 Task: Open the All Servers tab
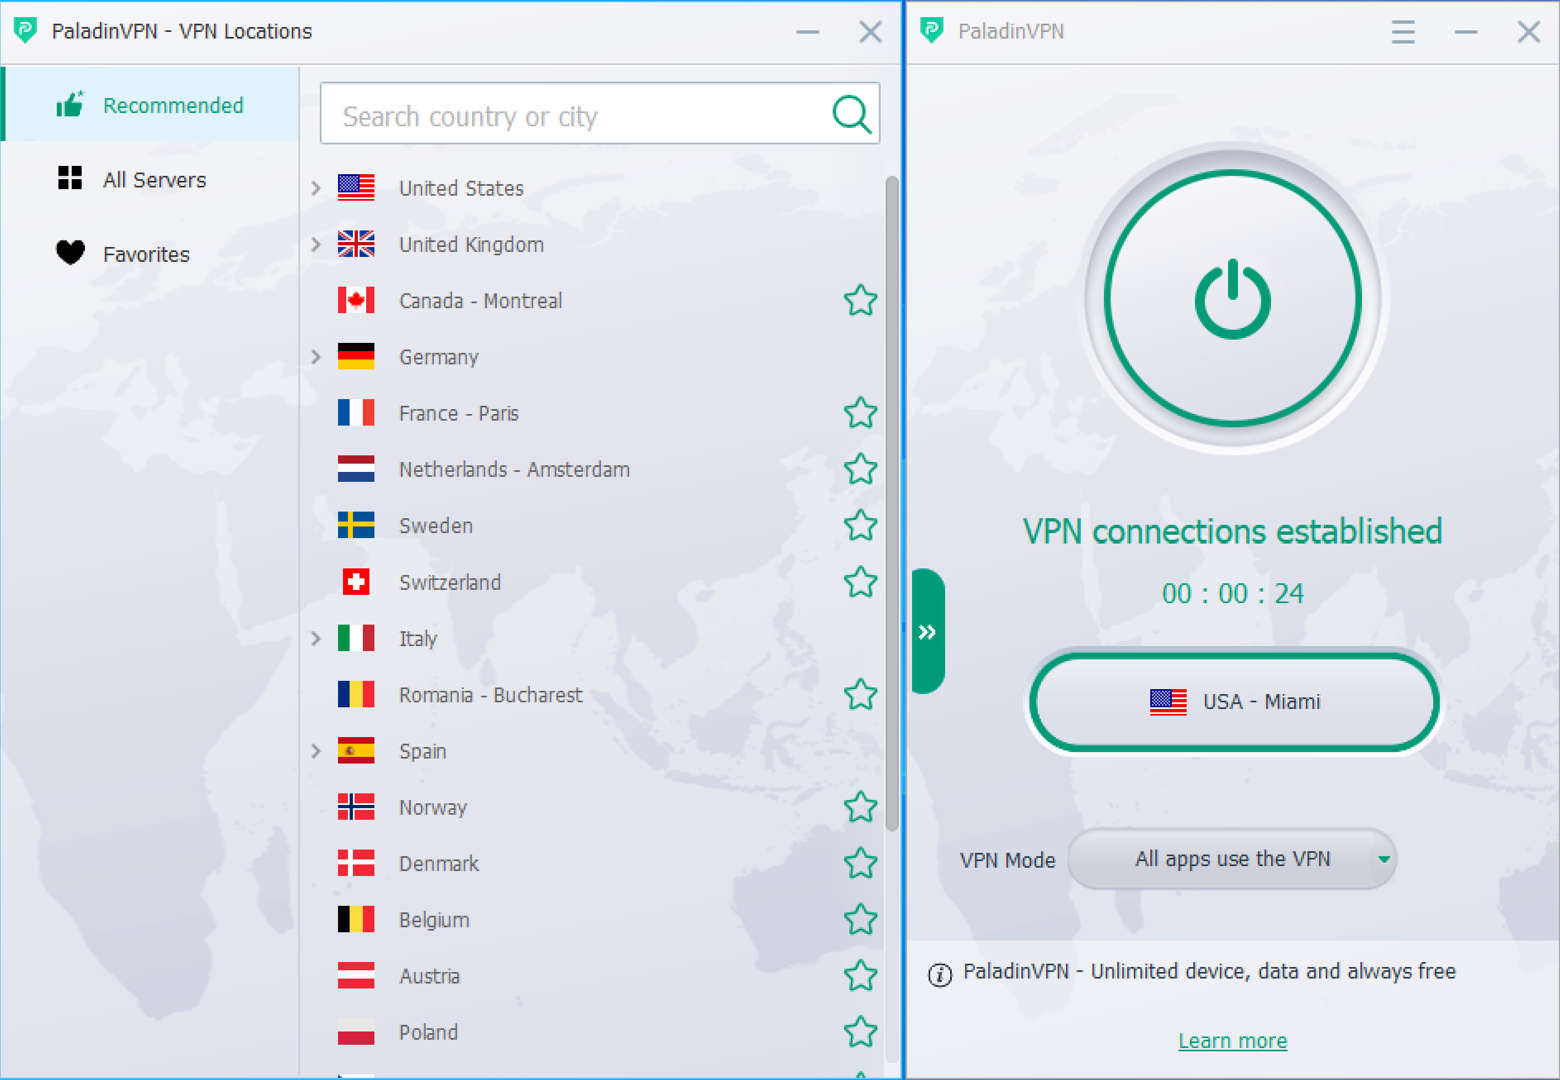pos(151,180)
